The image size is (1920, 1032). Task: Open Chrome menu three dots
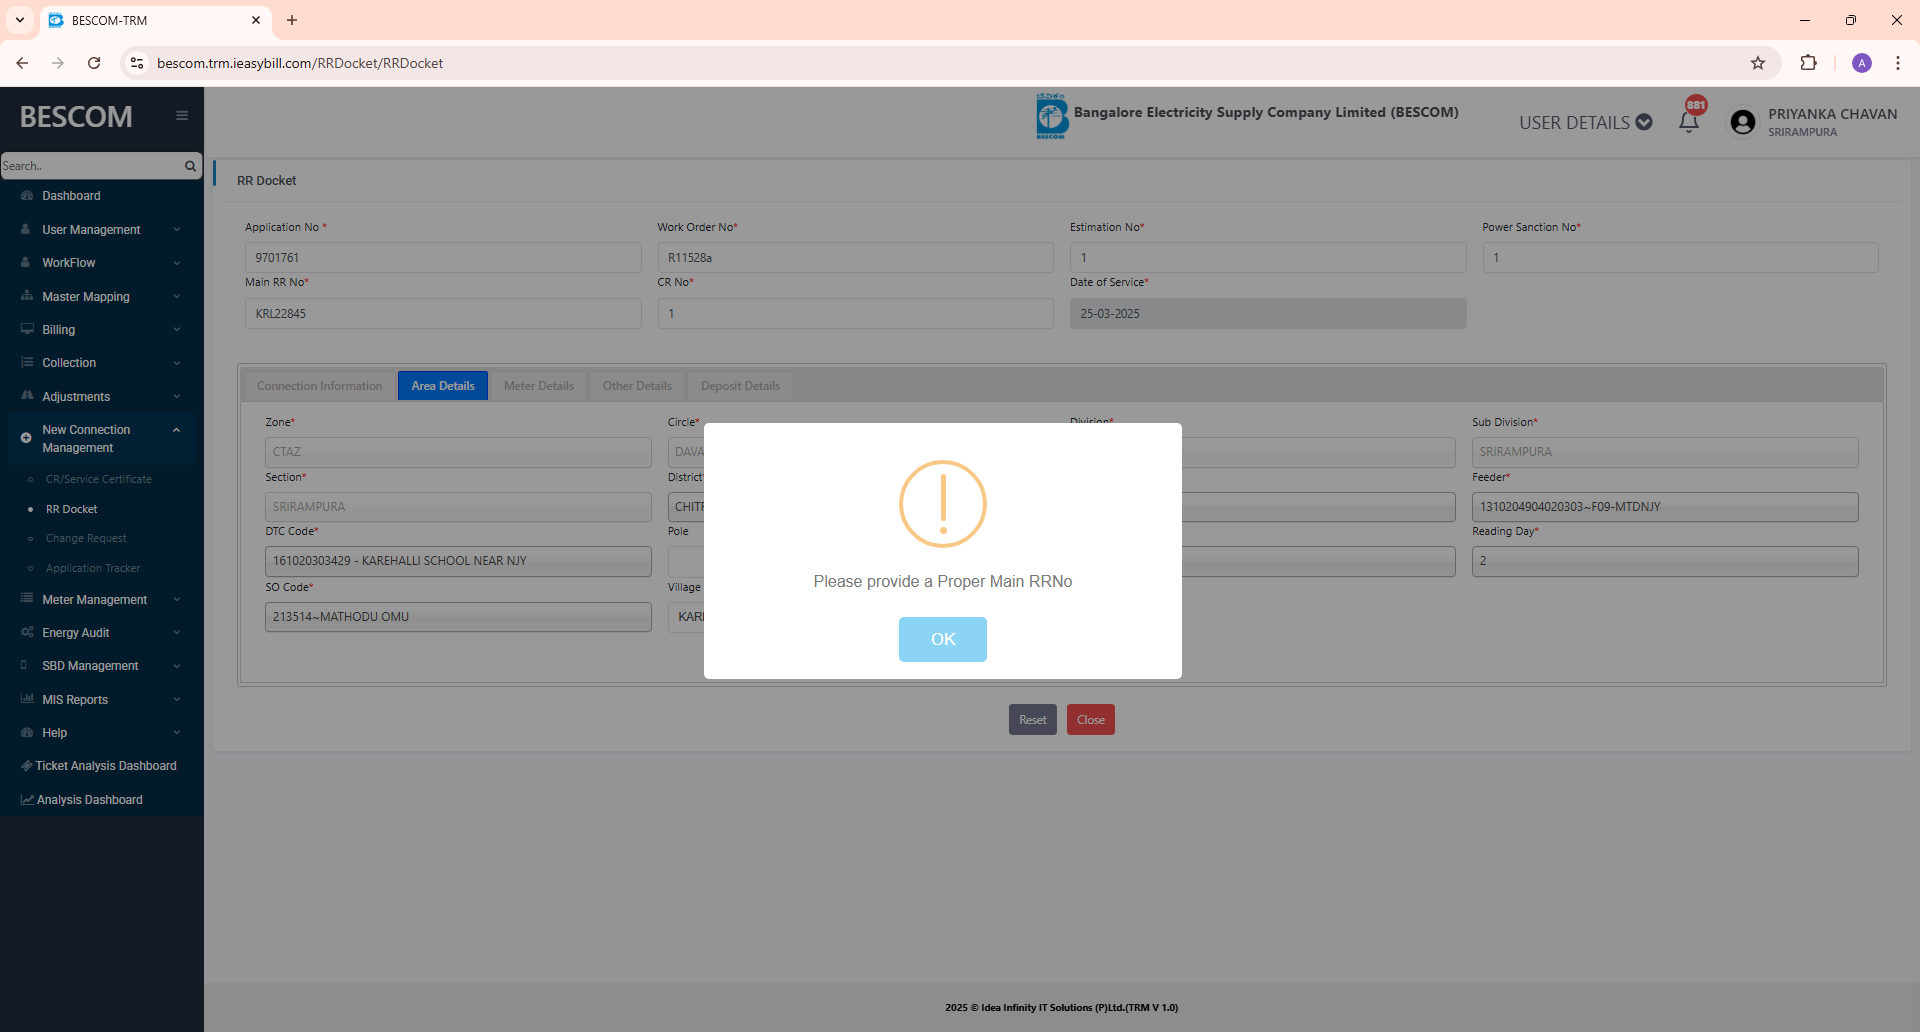(x=1897, y=63)
